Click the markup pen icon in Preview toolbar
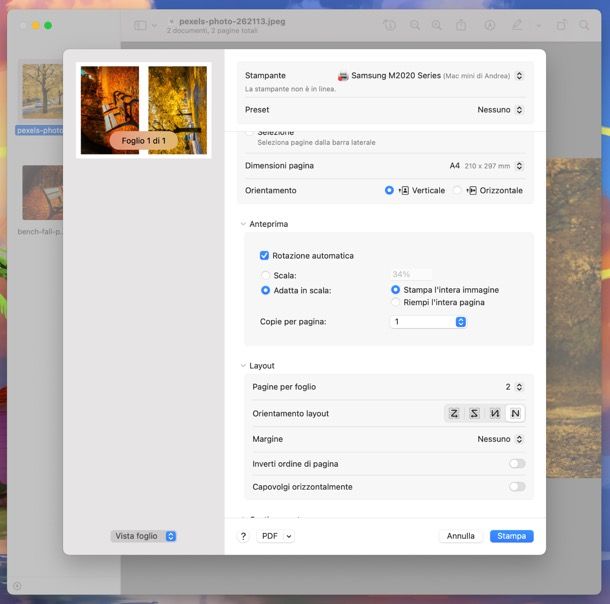Screen dimensions: 610x604 (517, 25)
